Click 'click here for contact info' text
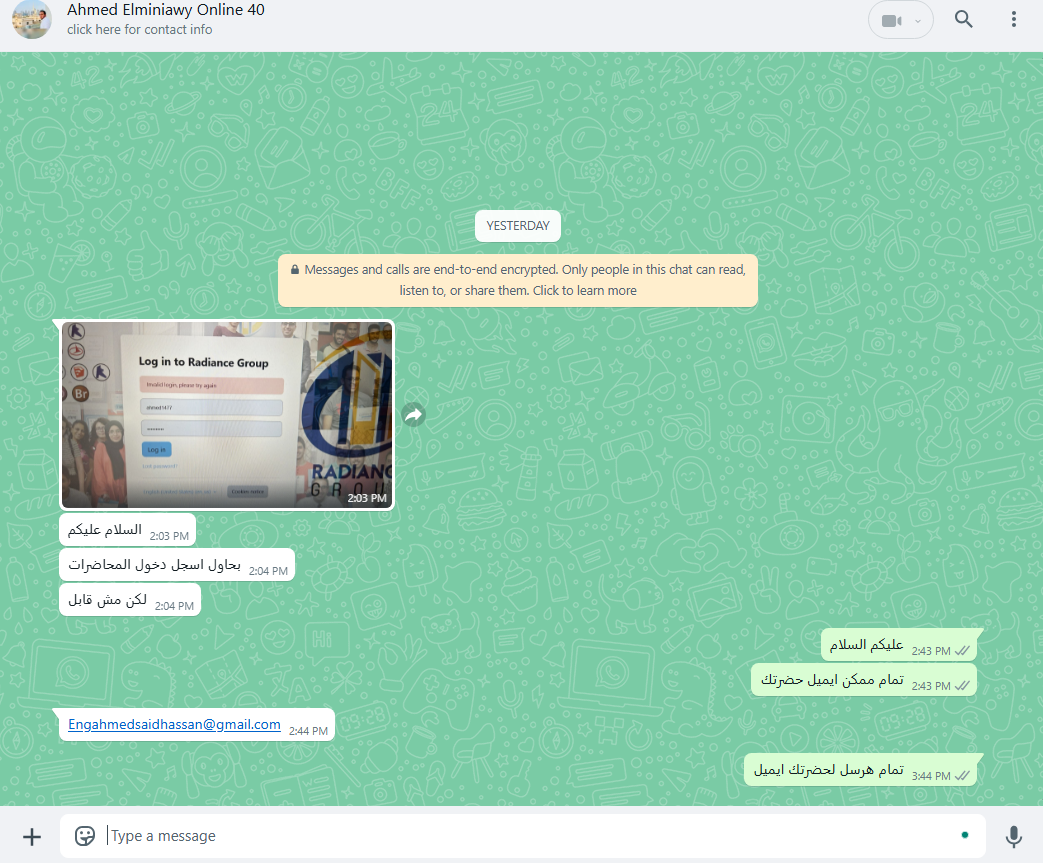 [140, 29]
